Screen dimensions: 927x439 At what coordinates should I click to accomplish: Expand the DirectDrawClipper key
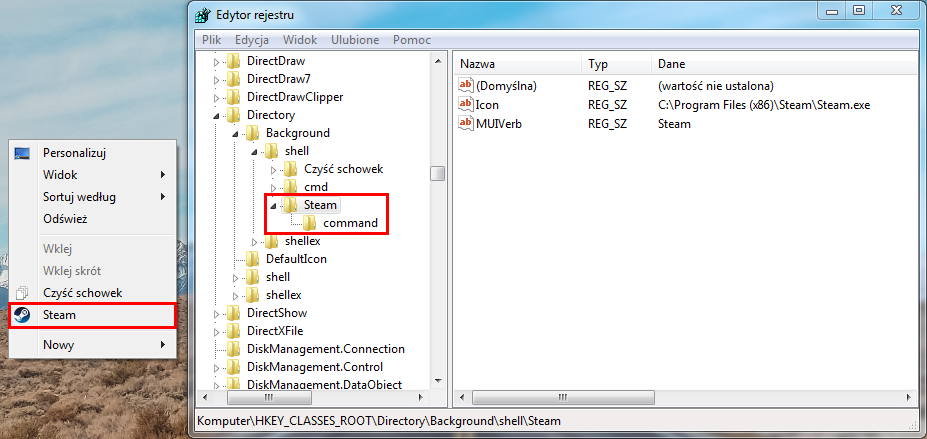click(x=216, y=97)
